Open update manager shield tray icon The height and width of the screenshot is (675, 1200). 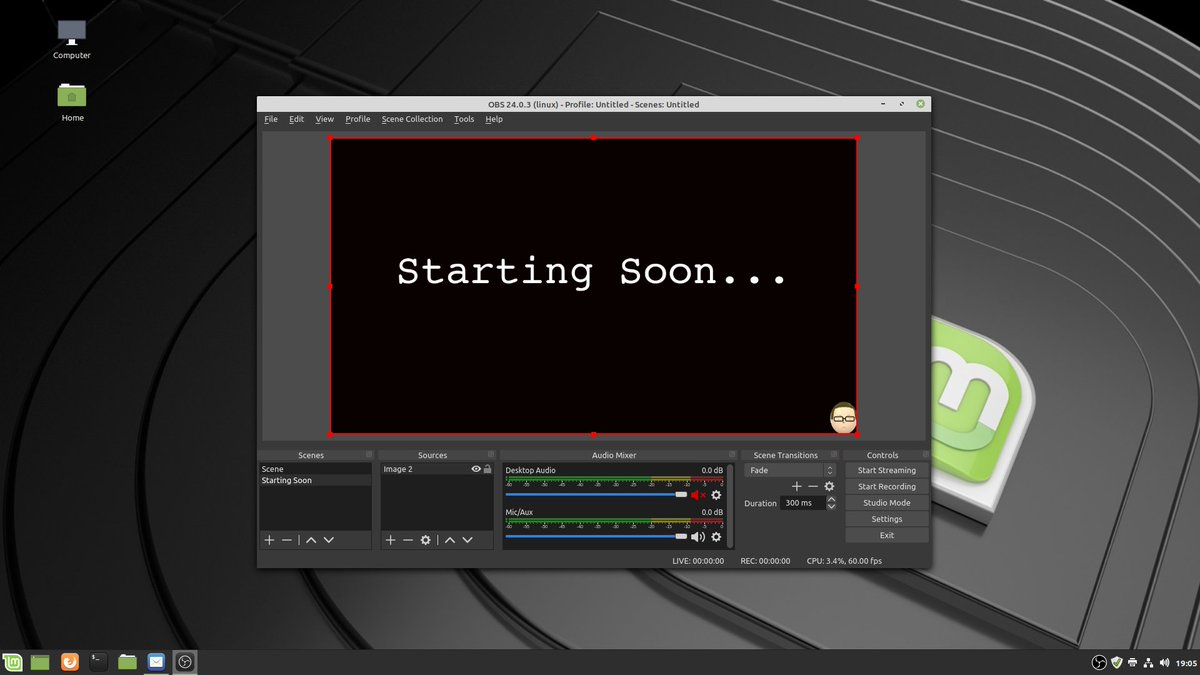[1116, 662]
